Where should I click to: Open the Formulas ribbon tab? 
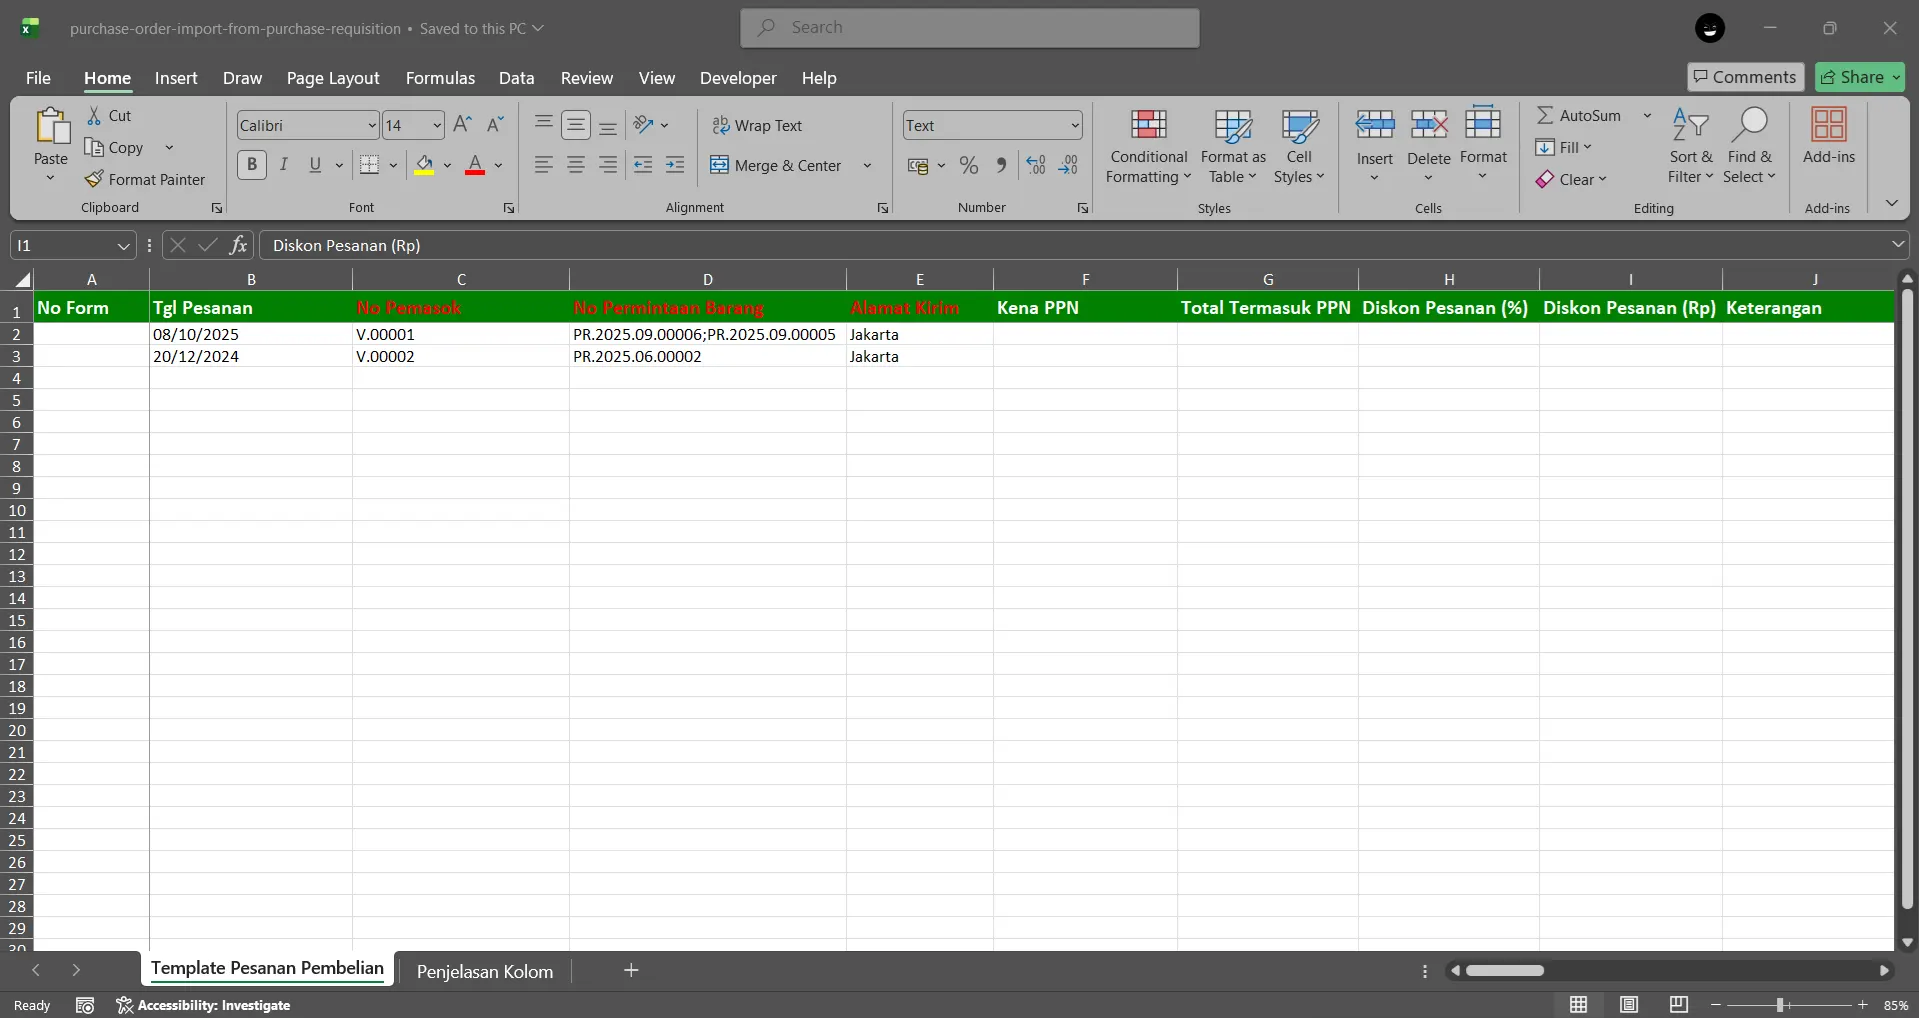coord(440,78)
